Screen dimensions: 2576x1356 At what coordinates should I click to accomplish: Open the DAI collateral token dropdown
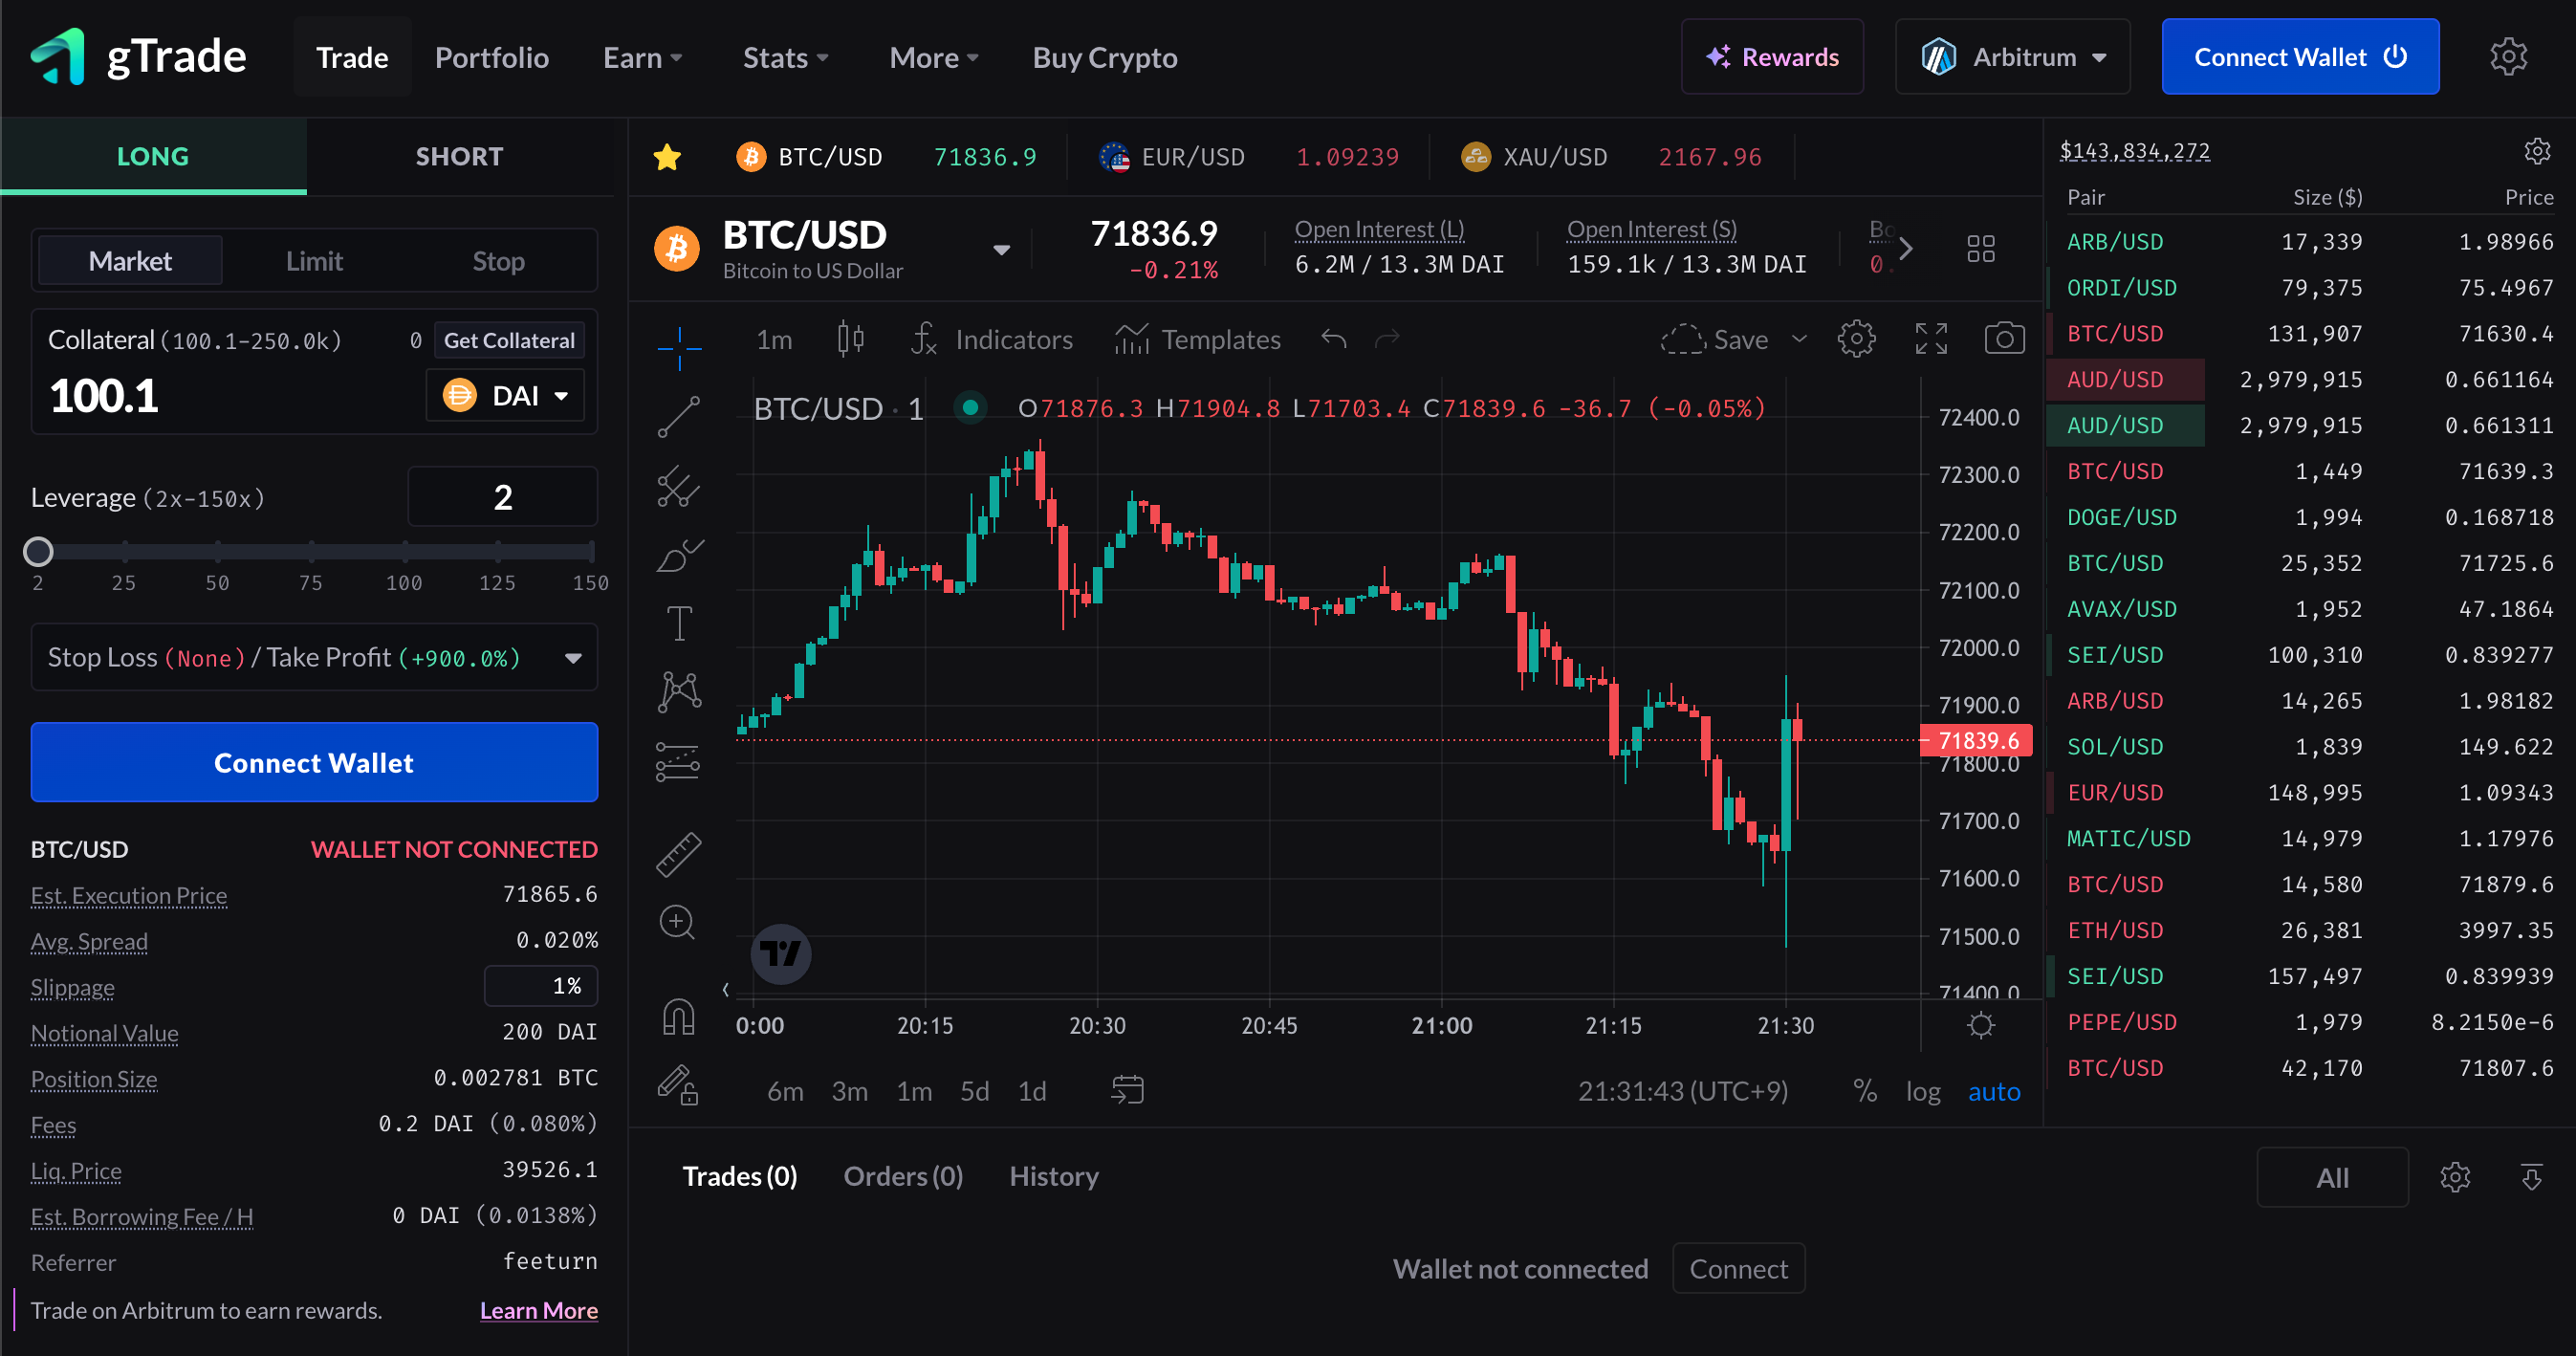click(x=505, y=396)
